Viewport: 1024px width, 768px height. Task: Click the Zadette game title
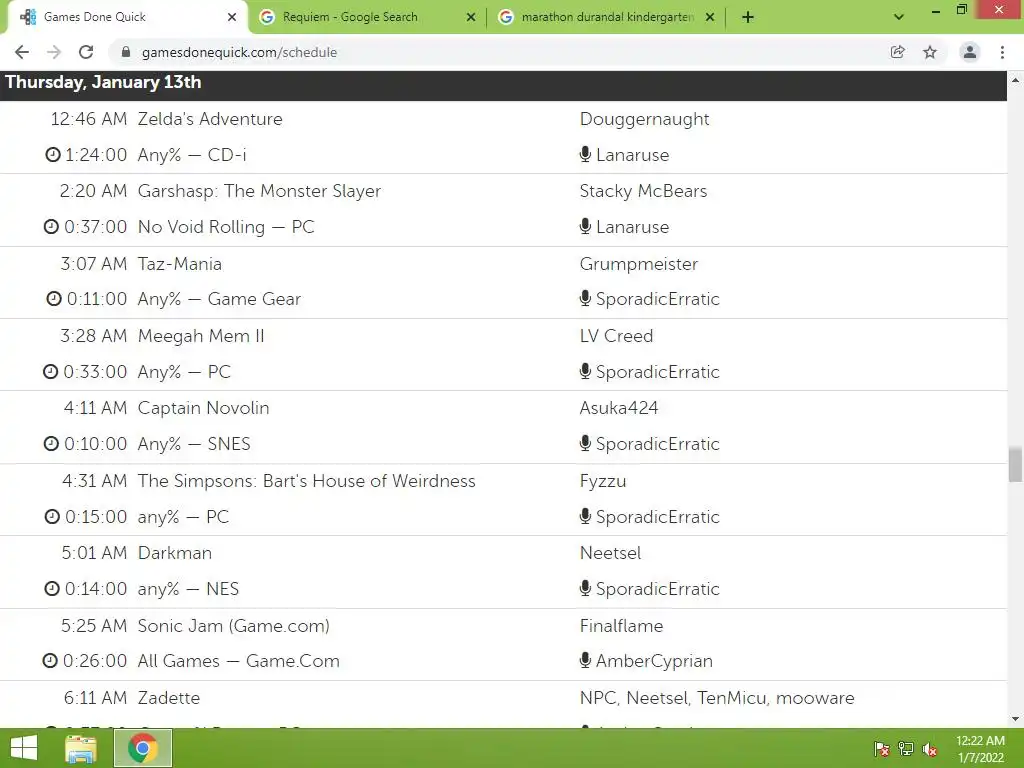[x=169, y=697]
